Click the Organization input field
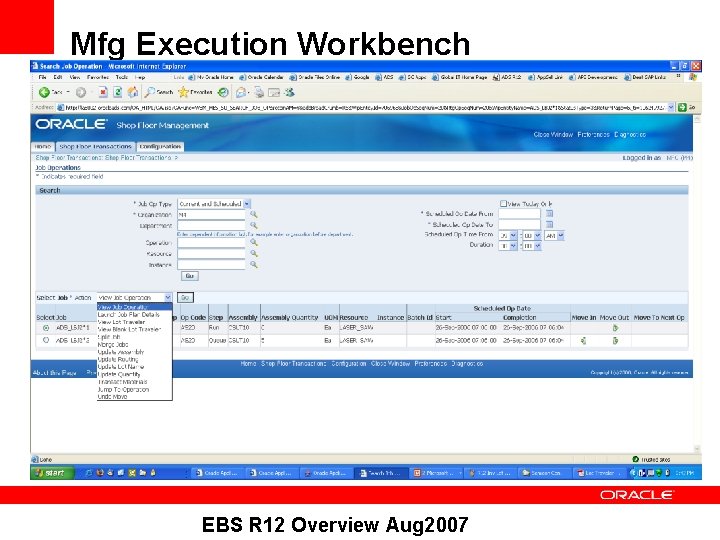 pyautogui.click(x=211, y=214)
